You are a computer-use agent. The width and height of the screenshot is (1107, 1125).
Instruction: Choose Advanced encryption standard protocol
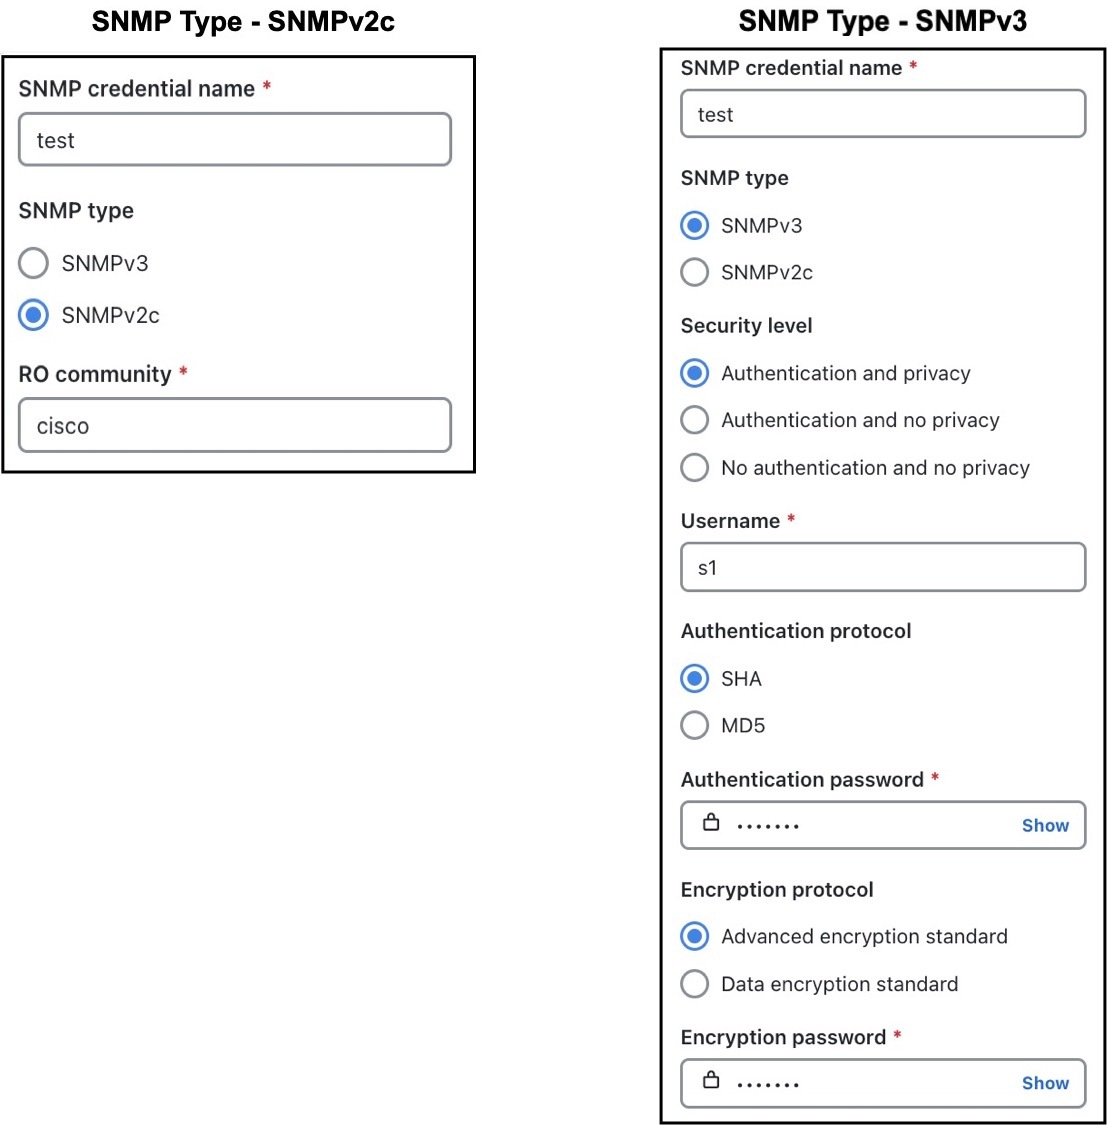[694, 936]
